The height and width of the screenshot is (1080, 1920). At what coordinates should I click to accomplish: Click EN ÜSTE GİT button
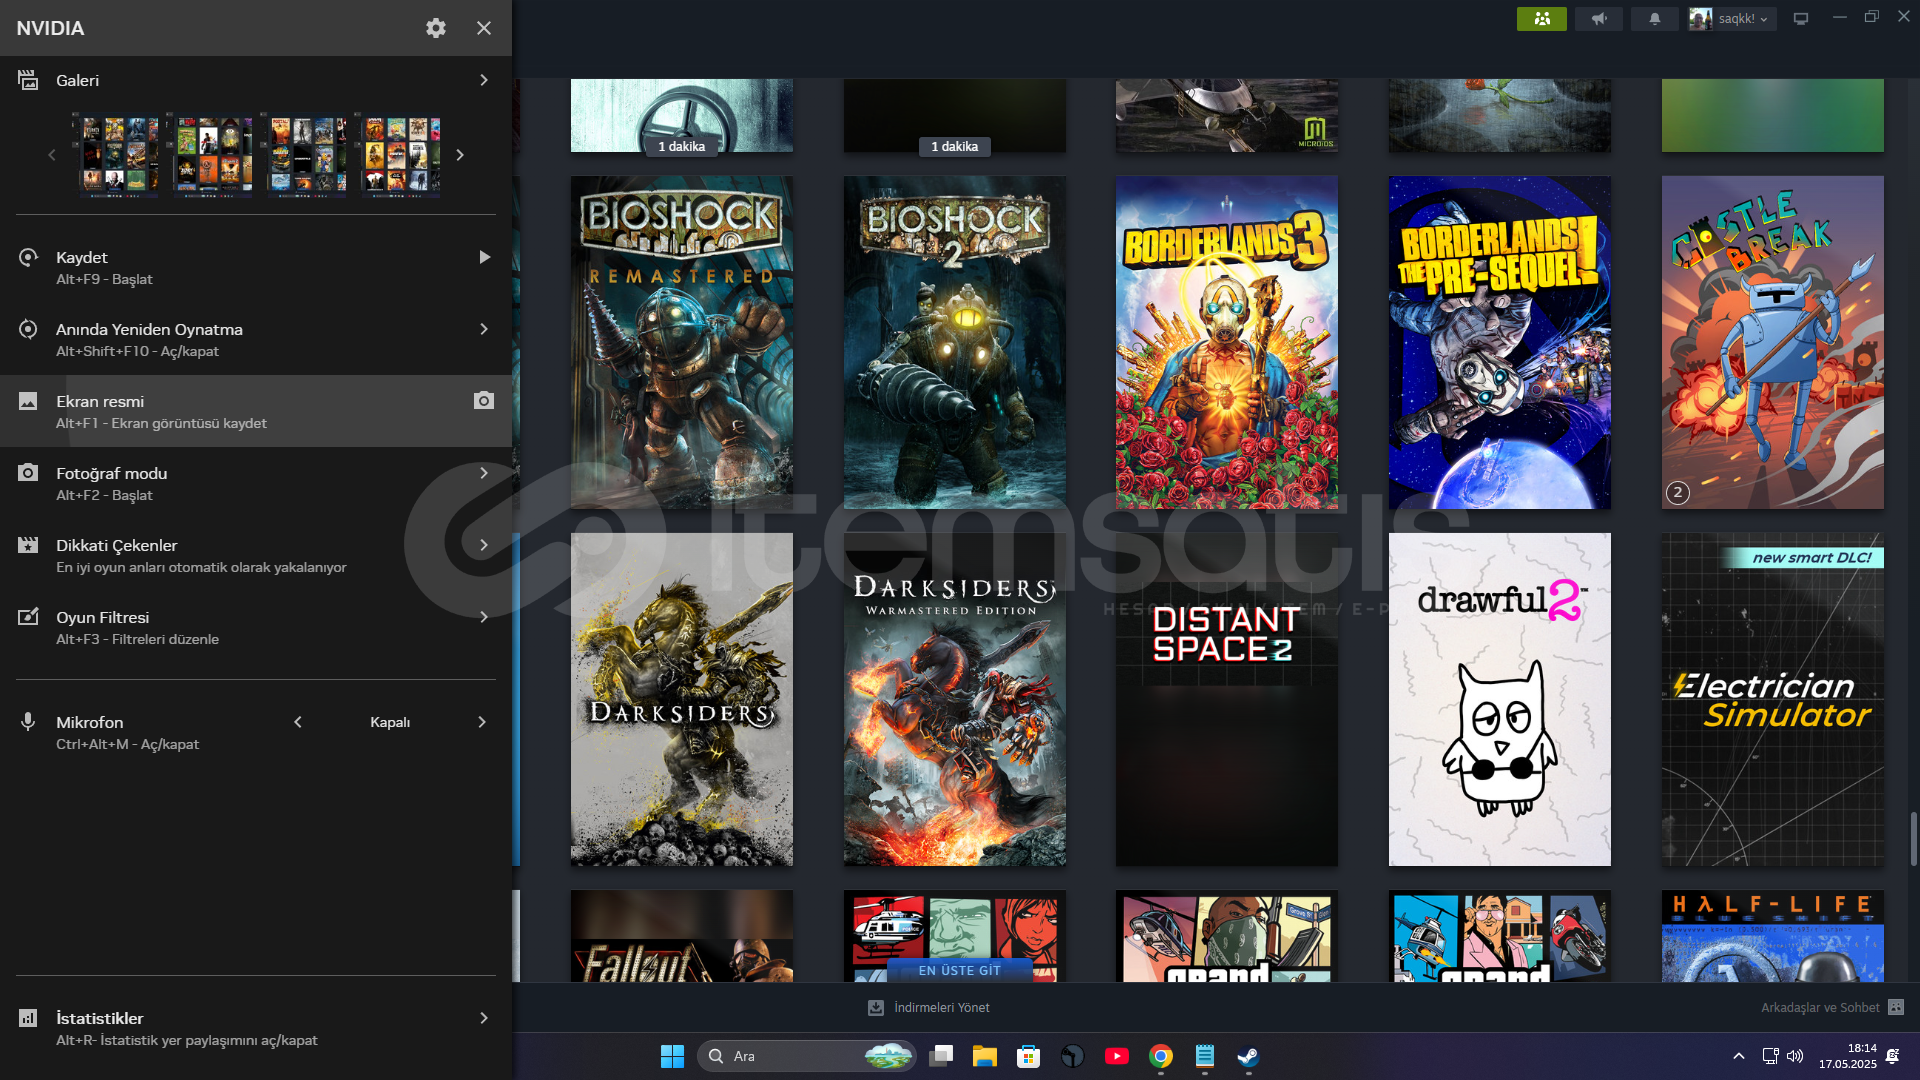click(959, 970)
